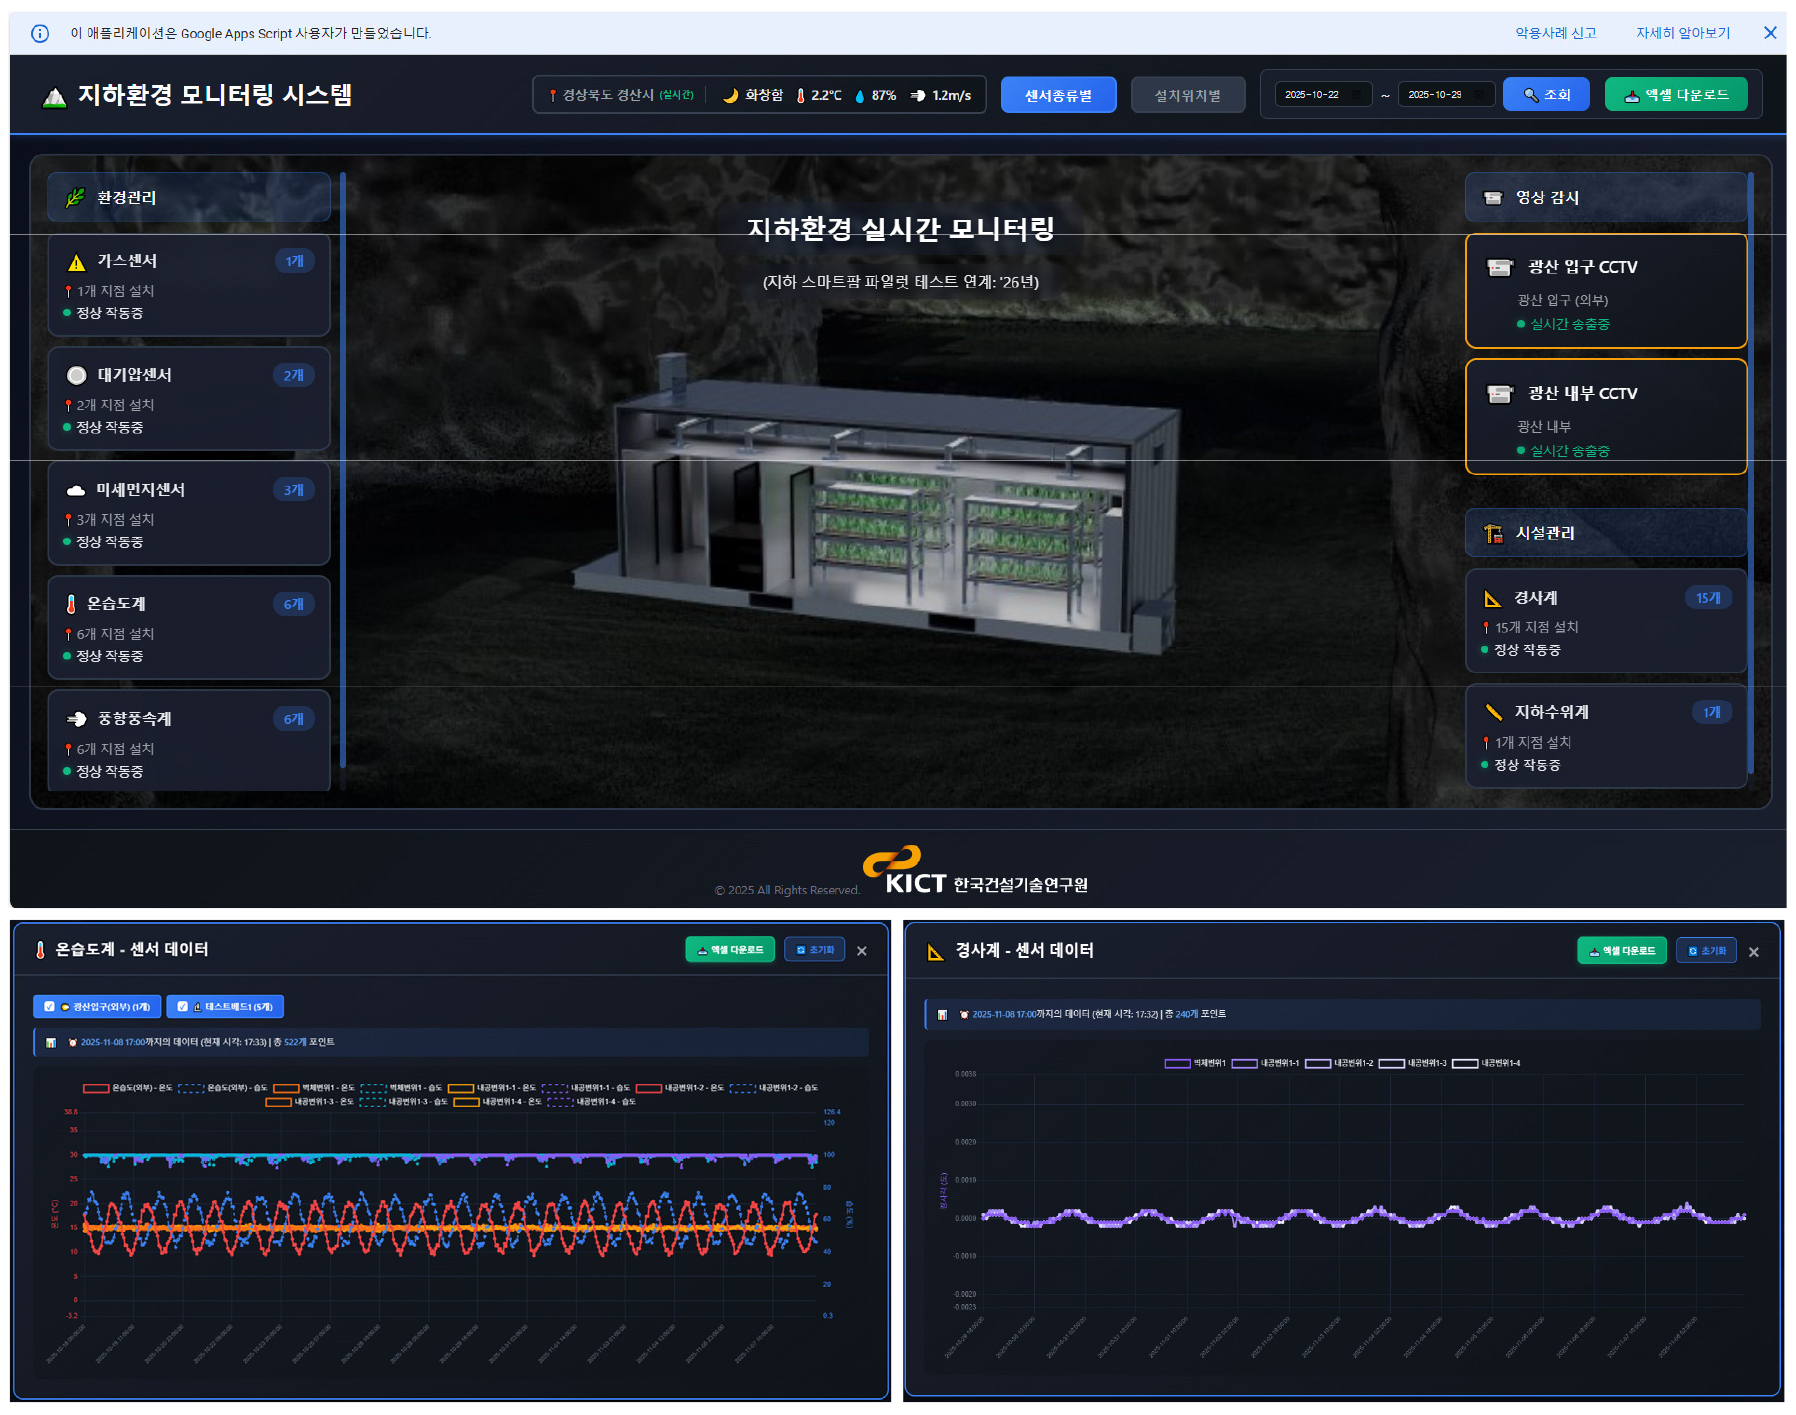1796x1415 pixels.
Task: Click the 경사계 angle ruler icon in sidebar
Action: click(x=1492, y=598)
